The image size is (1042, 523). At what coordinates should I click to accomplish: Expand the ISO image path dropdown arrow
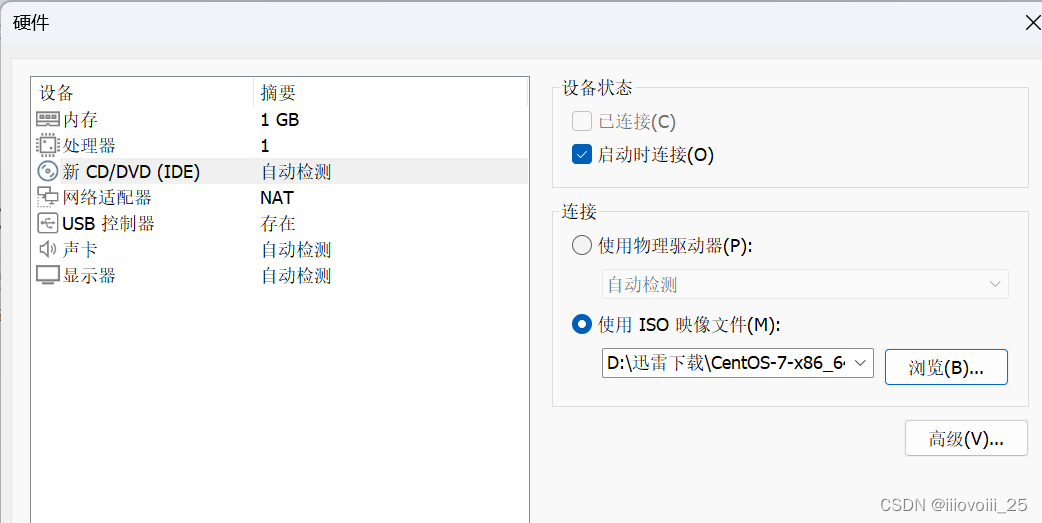pyautogui.click(x=860, y=363)
